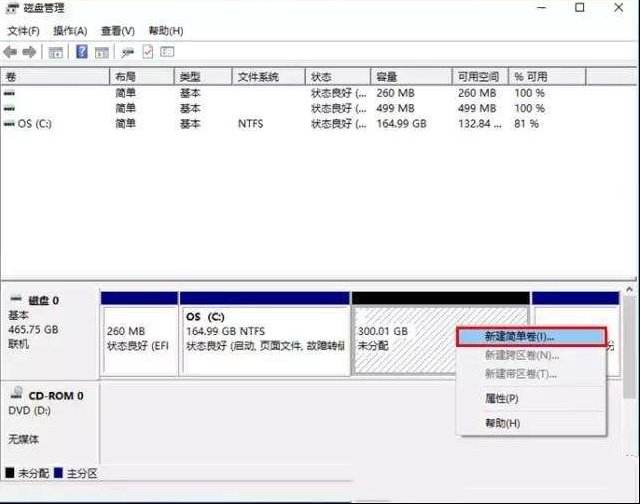Click the Forward arrow toolbar icon
Image resolution: width=640 pixels, height=504 pixels.
(29, 52)
